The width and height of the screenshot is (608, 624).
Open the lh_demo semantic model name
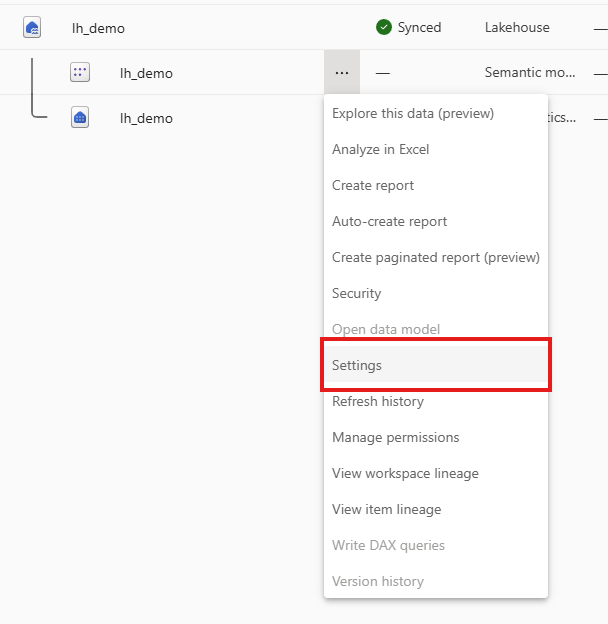click(146, 73)
